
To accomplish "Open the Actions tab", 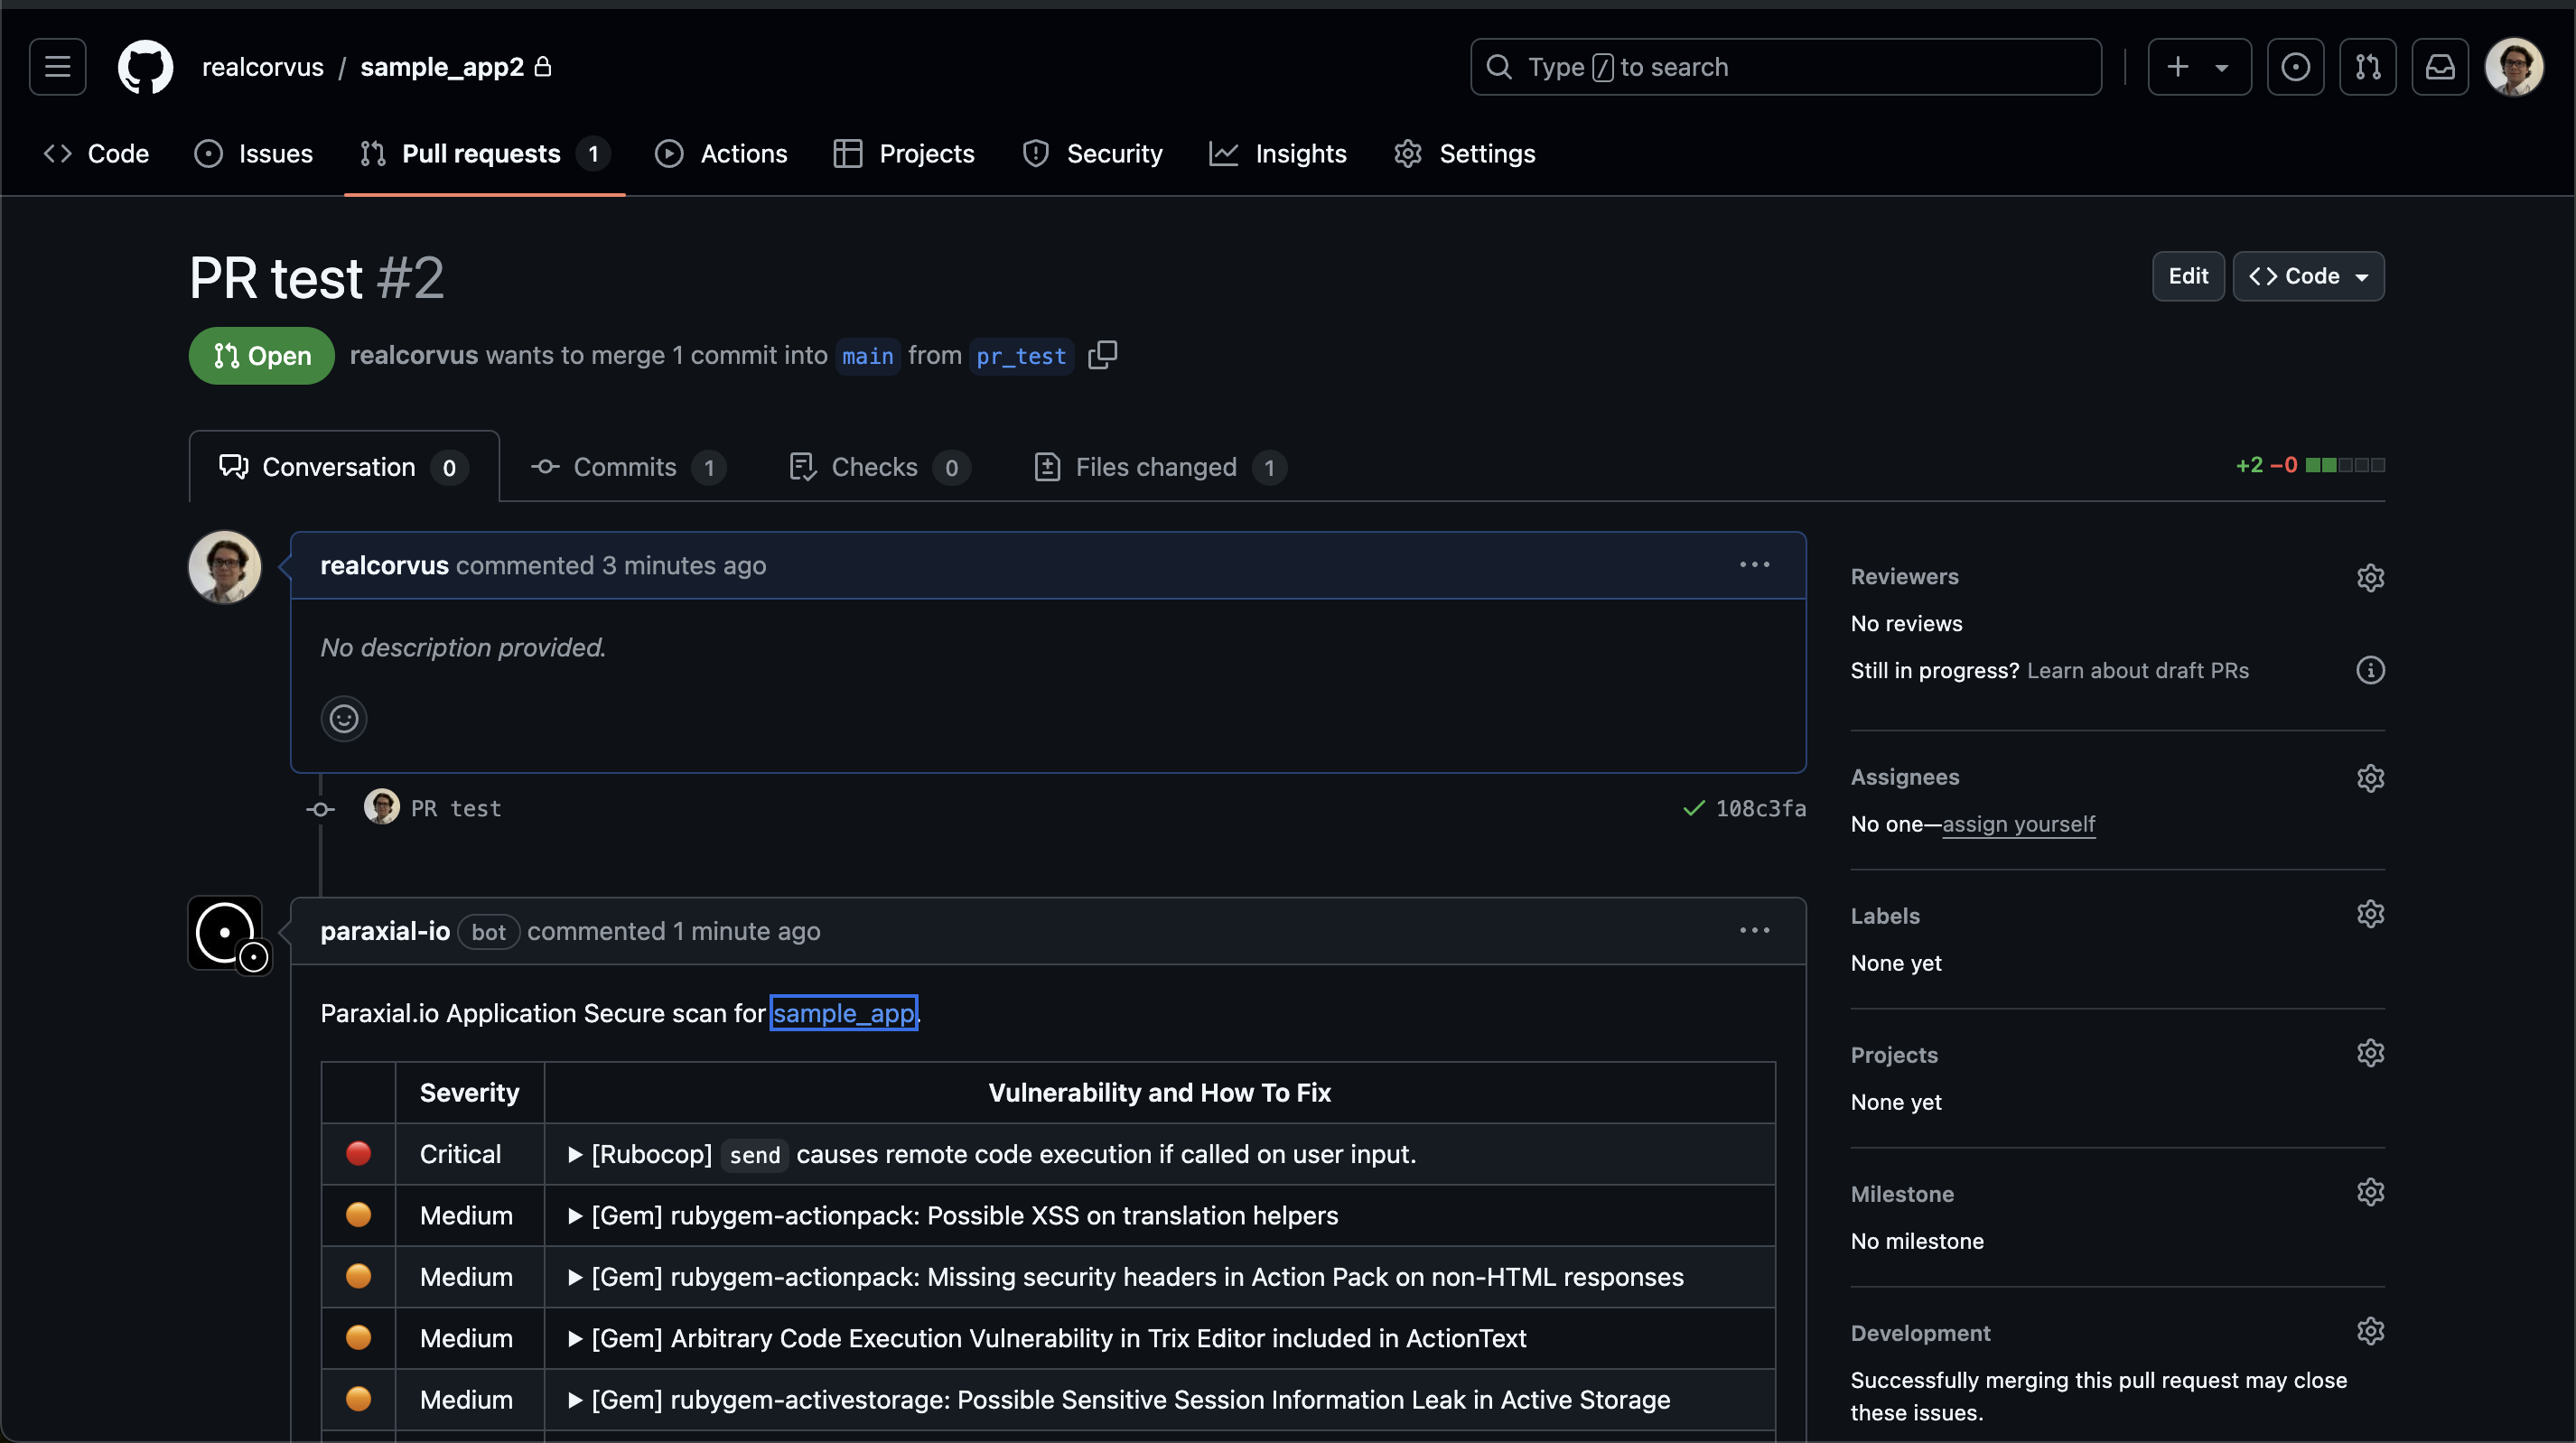I will (x=721, y=154).
